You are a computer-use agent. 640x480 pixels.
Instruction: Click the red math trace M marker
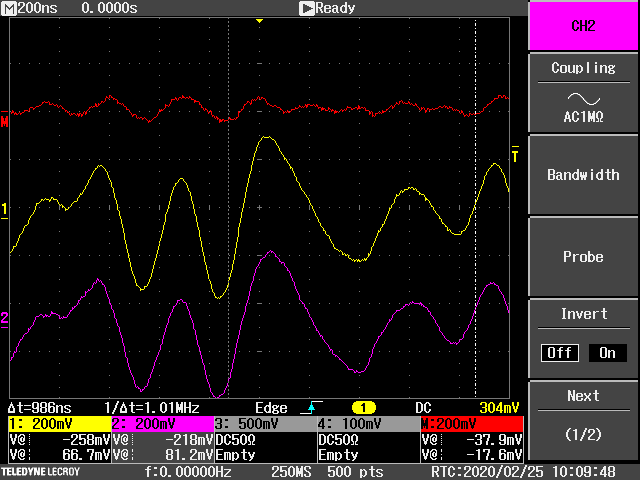[x=5, y=123]
